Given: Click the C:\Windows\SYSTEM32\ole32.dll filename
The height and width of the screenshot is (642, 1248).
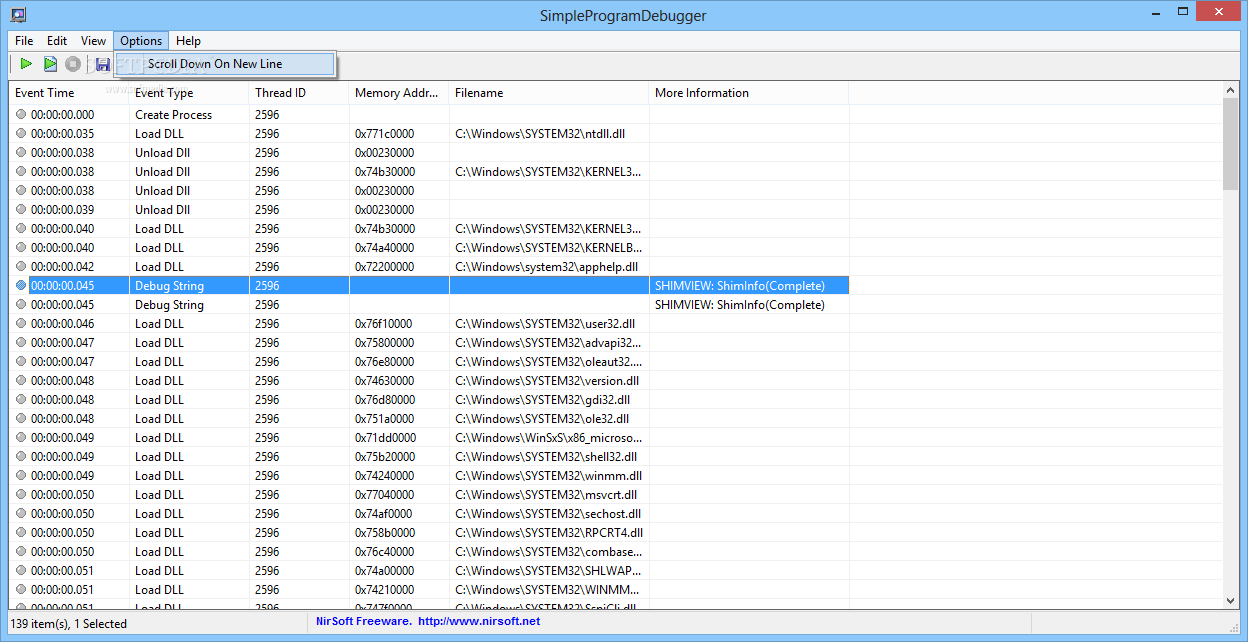Looking at the screenshot, I should point(542,419).
